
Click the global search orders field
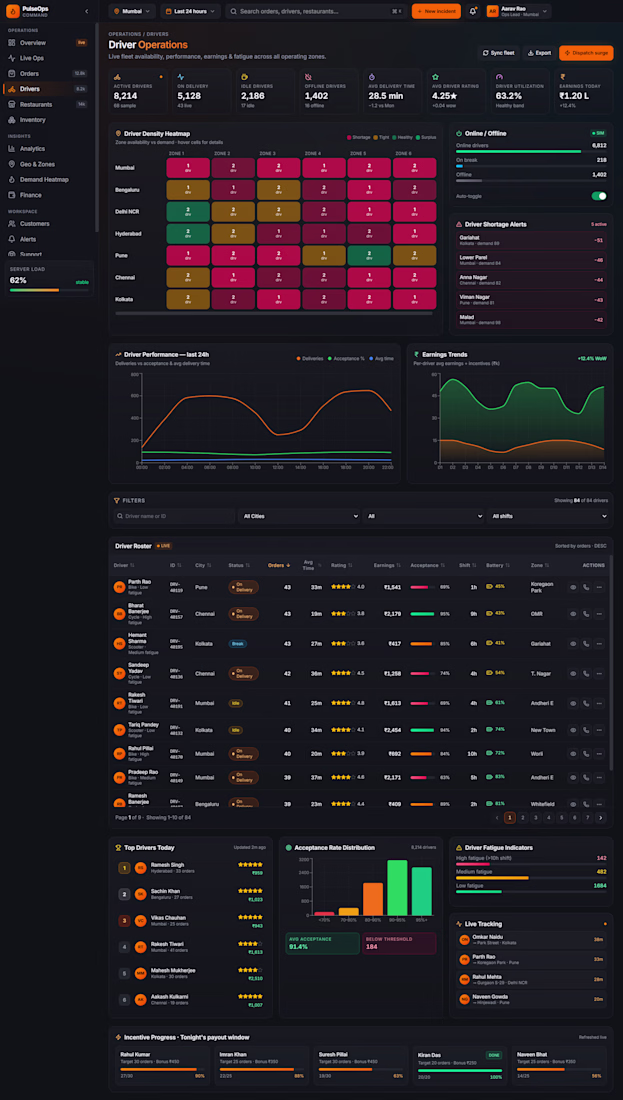(318, 11)
